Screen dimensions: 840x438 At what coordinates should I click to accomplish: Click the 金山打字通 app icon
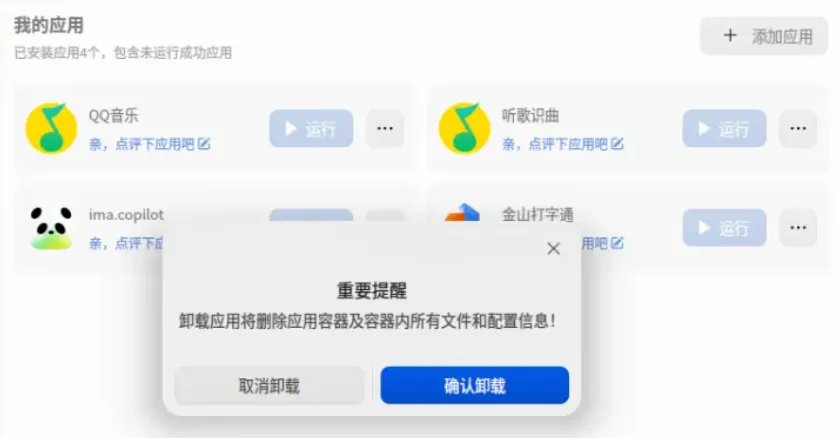[462, 213]
